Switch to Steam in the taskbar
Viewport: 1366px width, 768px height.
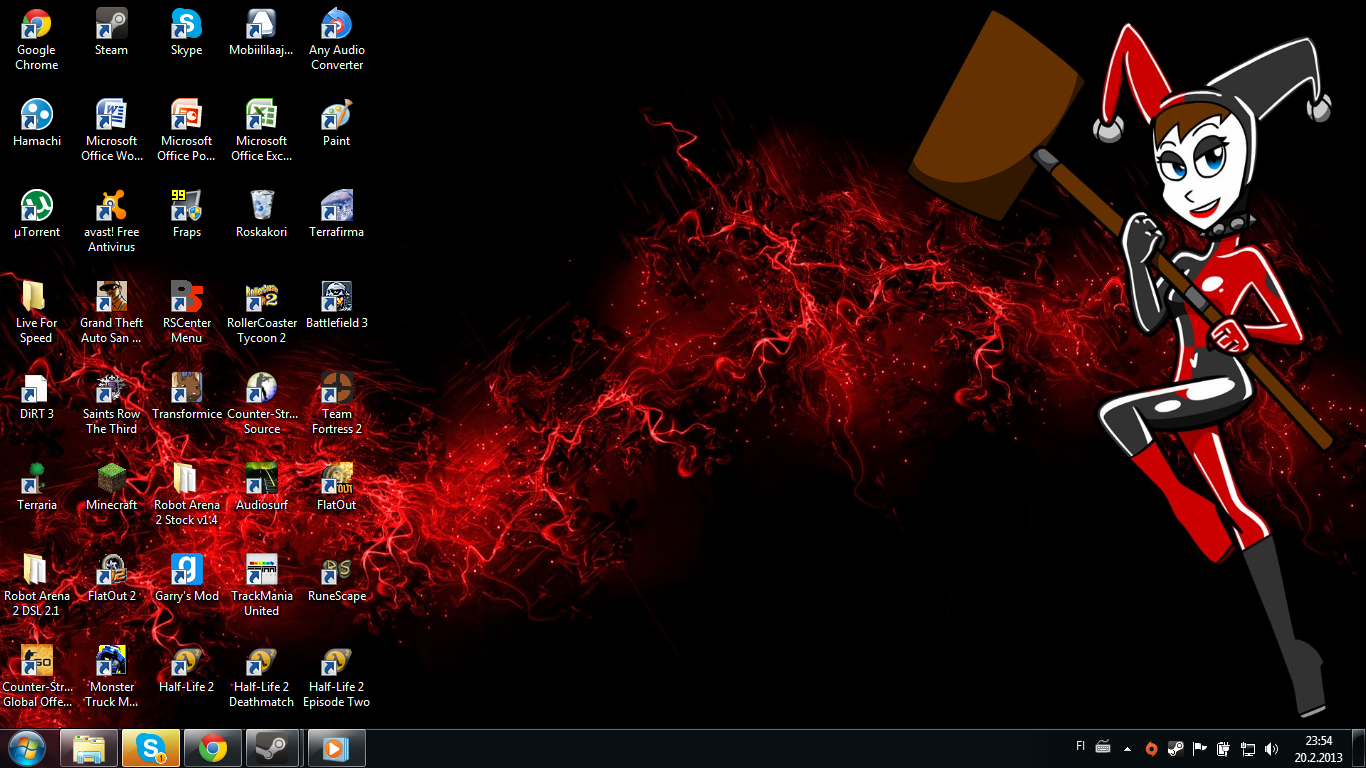pos(271,748)
